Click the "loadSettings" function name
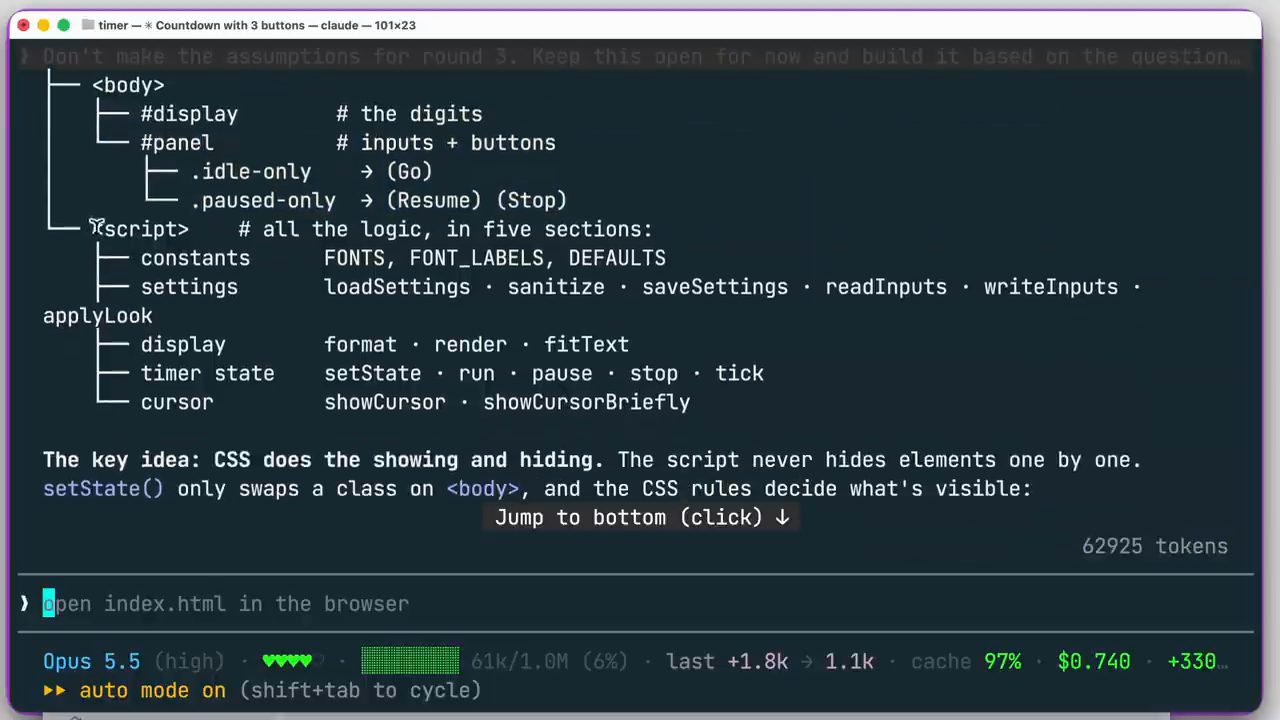Screen dimensions: 1280x720 click(x=397, y=287)
